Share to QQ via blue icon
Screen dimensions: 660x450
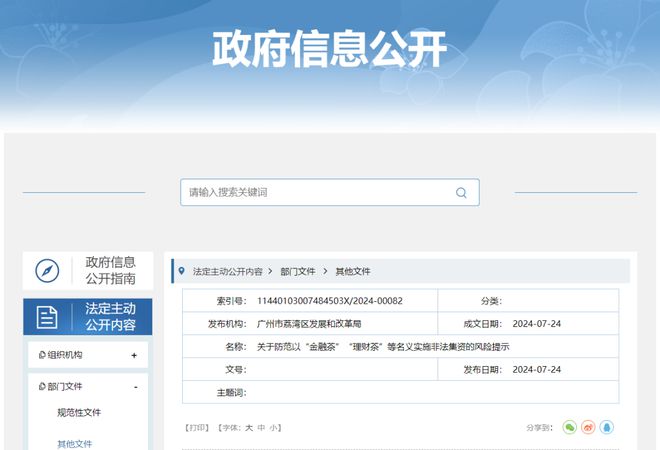[607, 427]
